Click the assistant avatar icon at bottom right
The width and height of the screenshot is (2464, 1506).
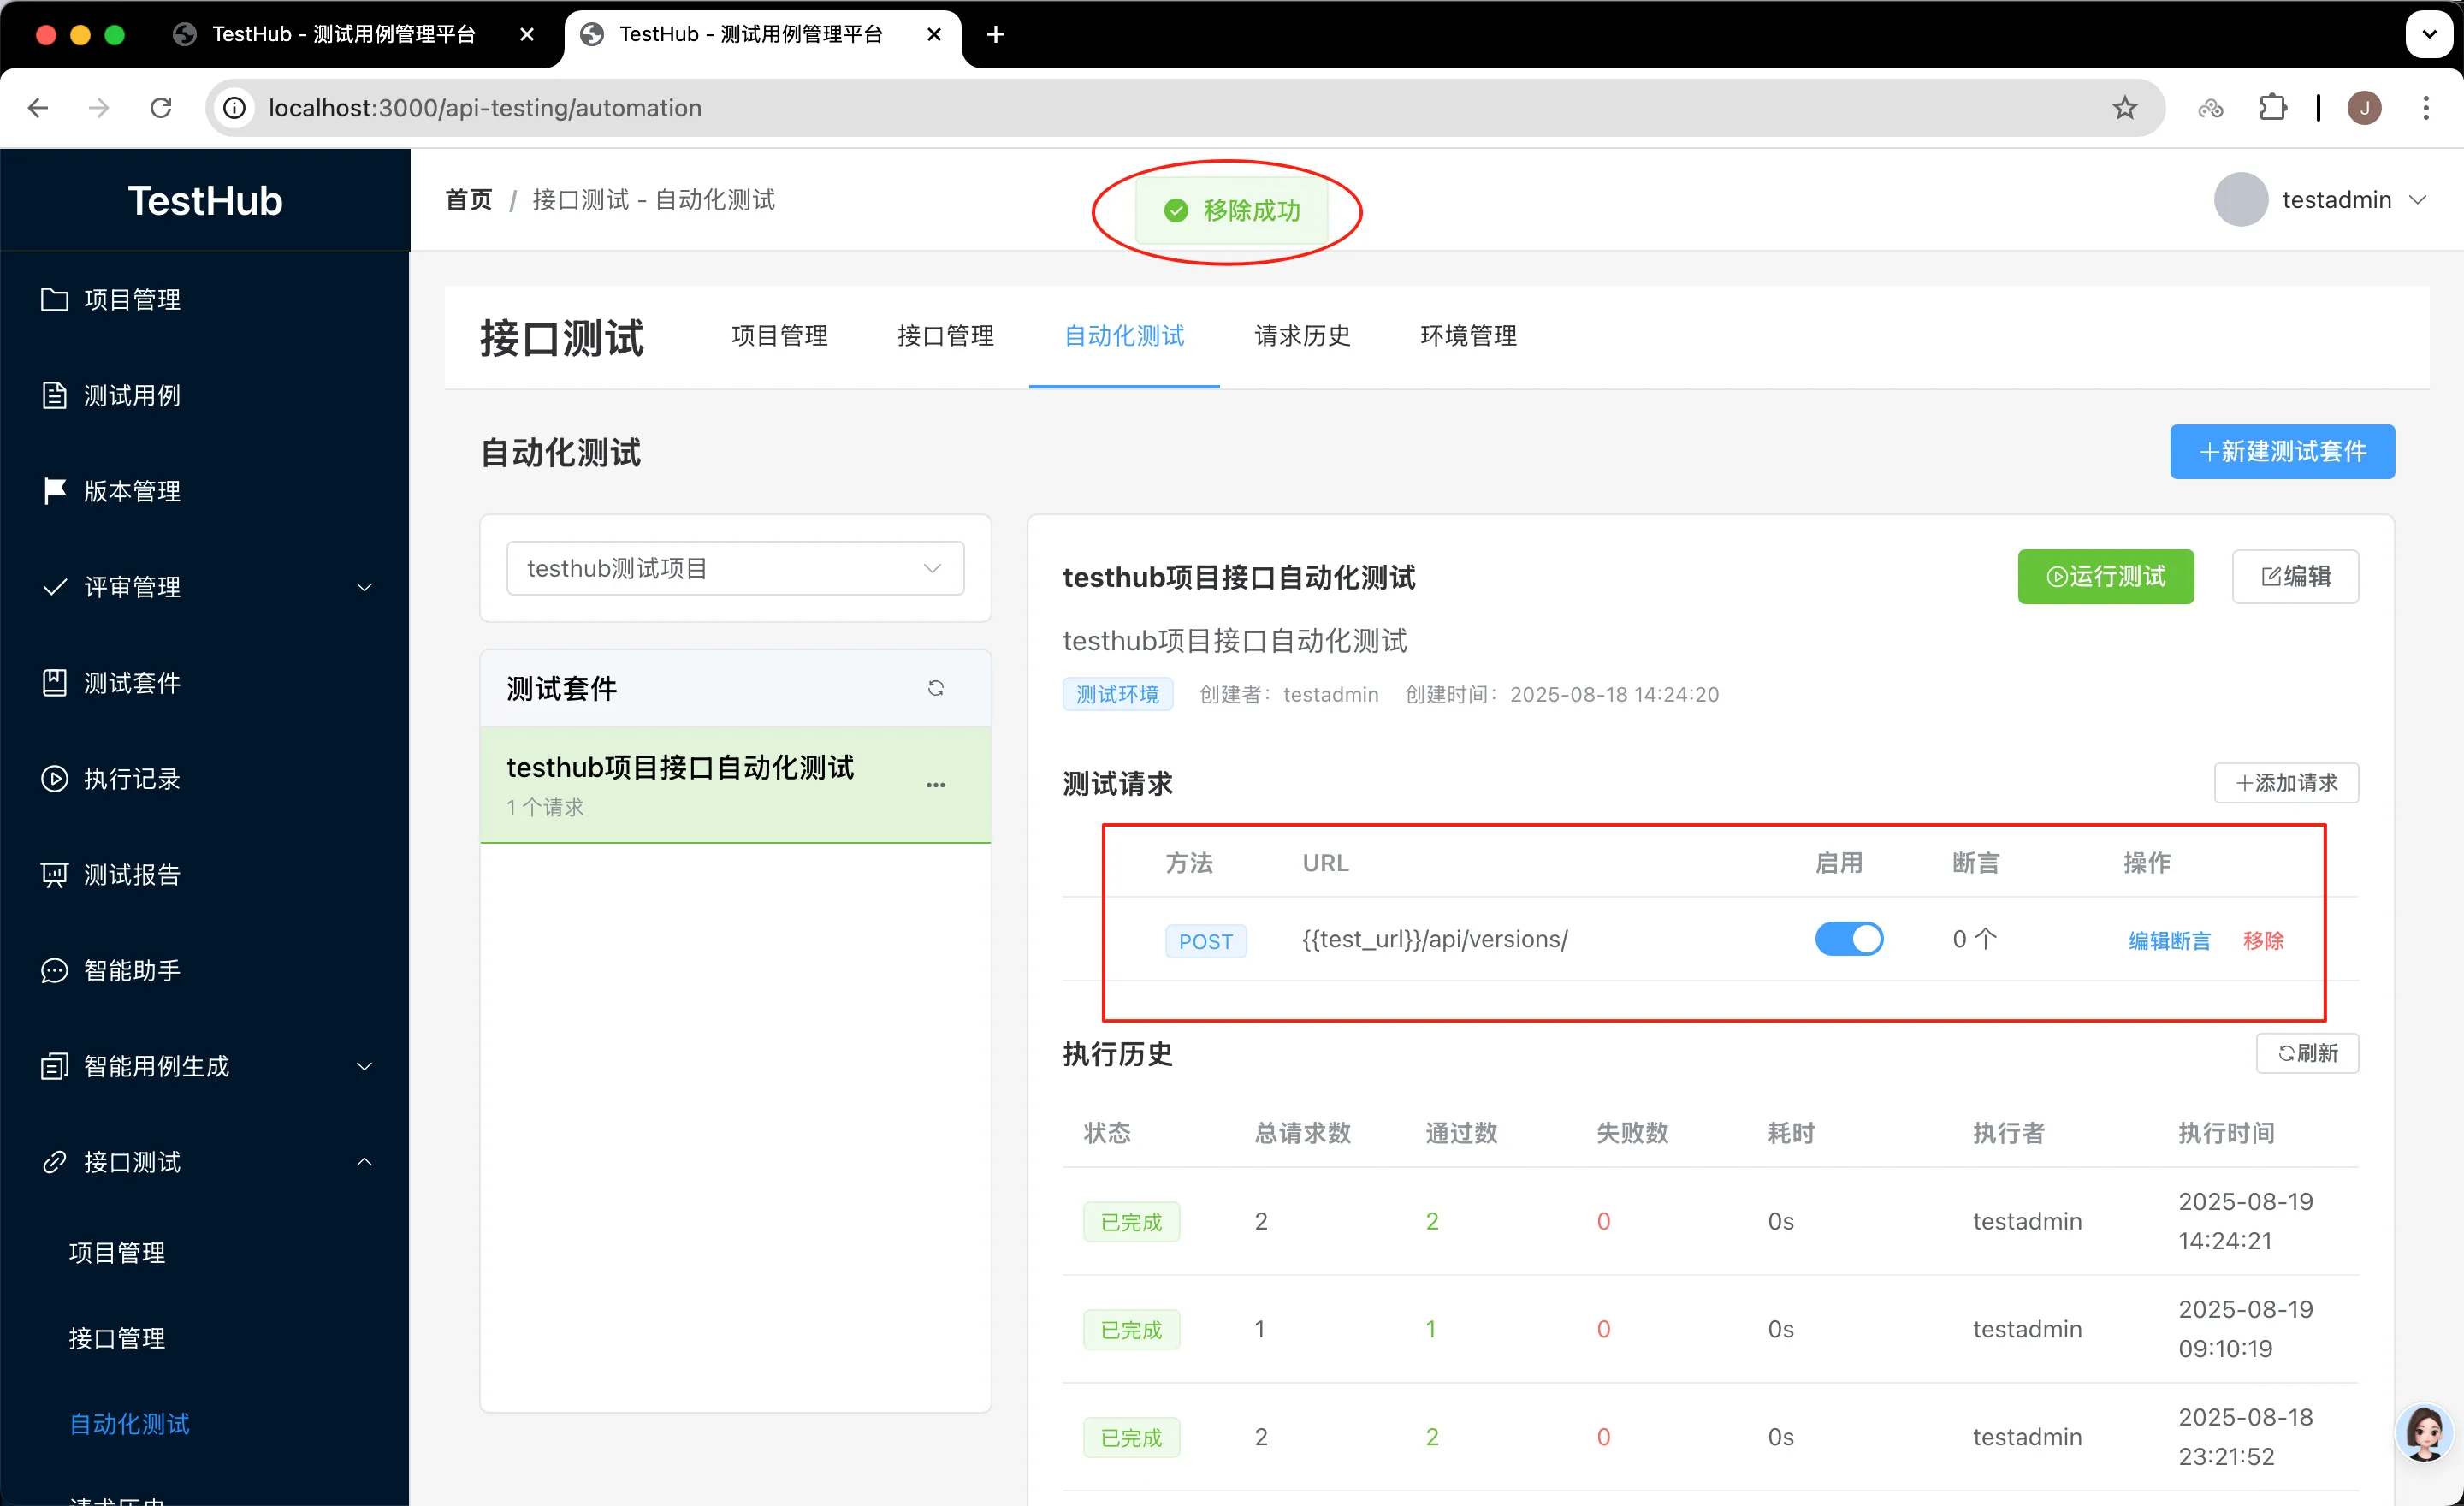tap(2424, 1434)
